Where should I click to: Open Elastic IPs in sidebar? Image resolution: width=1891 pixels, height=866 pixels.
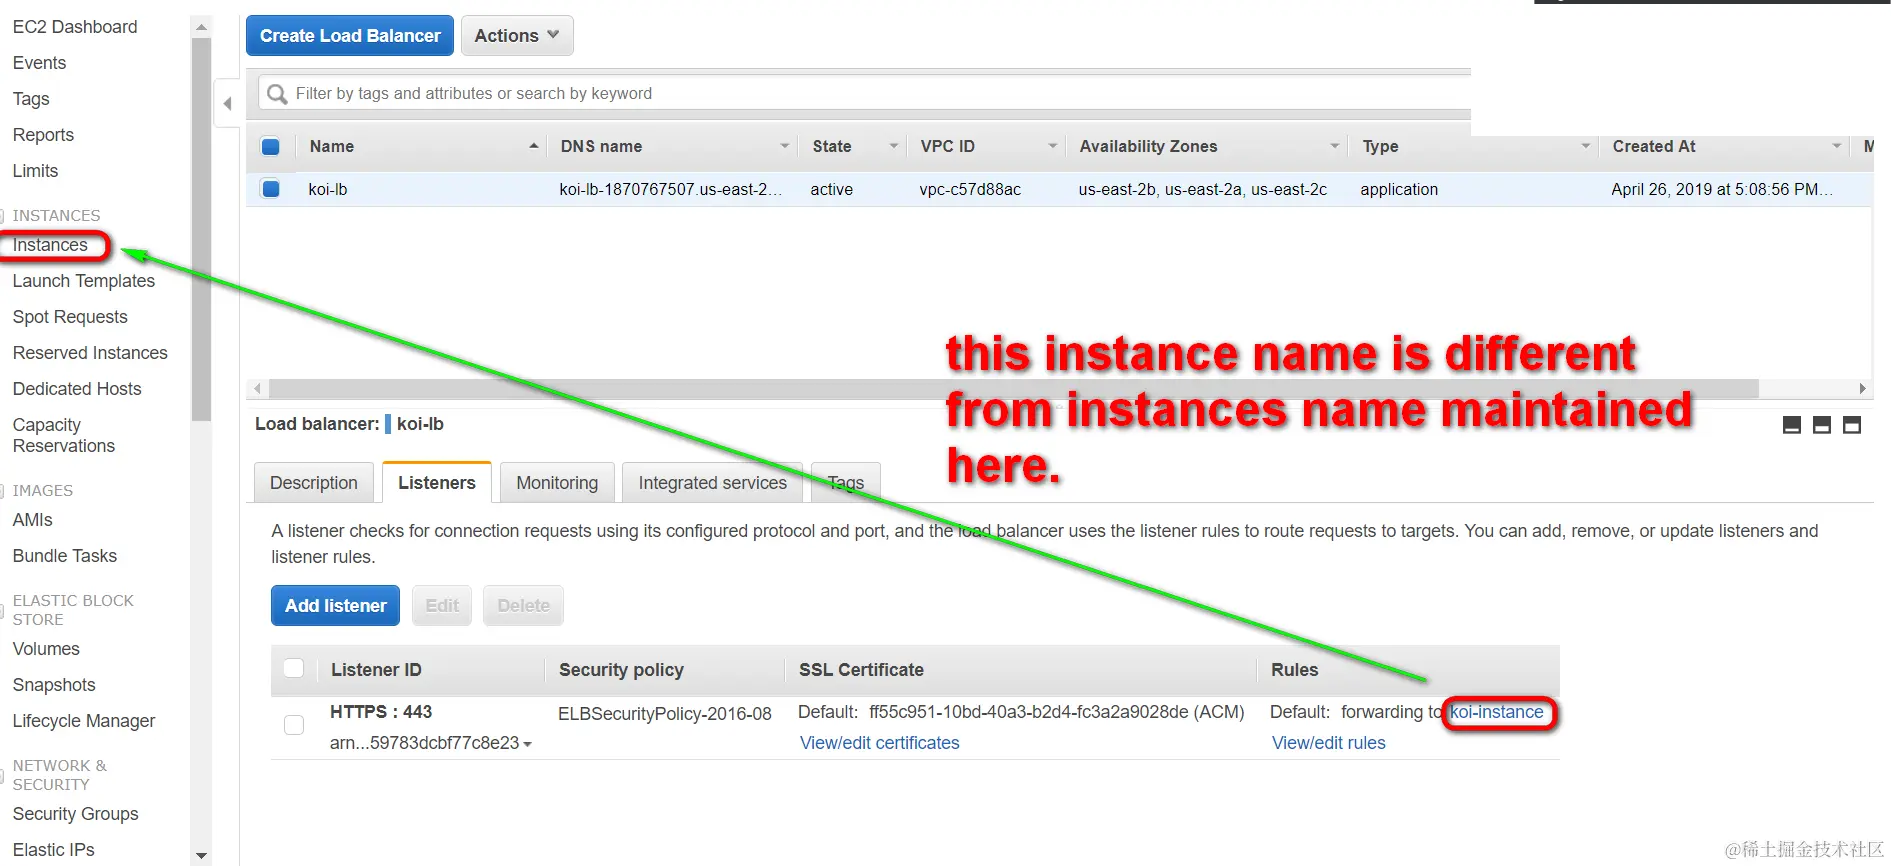click(53, 850)
